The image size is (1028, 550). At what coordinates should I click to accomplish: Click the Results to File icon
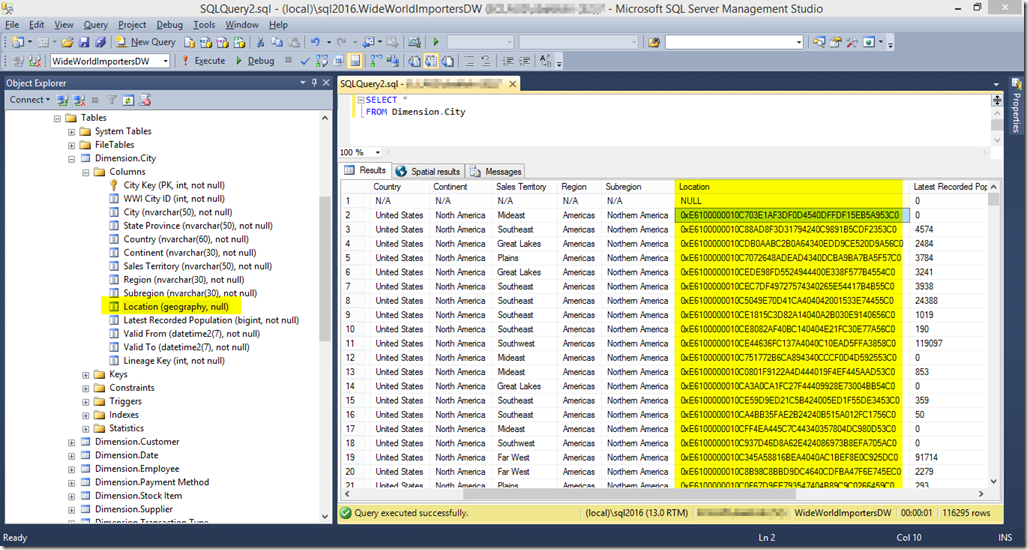pos(448,61)
